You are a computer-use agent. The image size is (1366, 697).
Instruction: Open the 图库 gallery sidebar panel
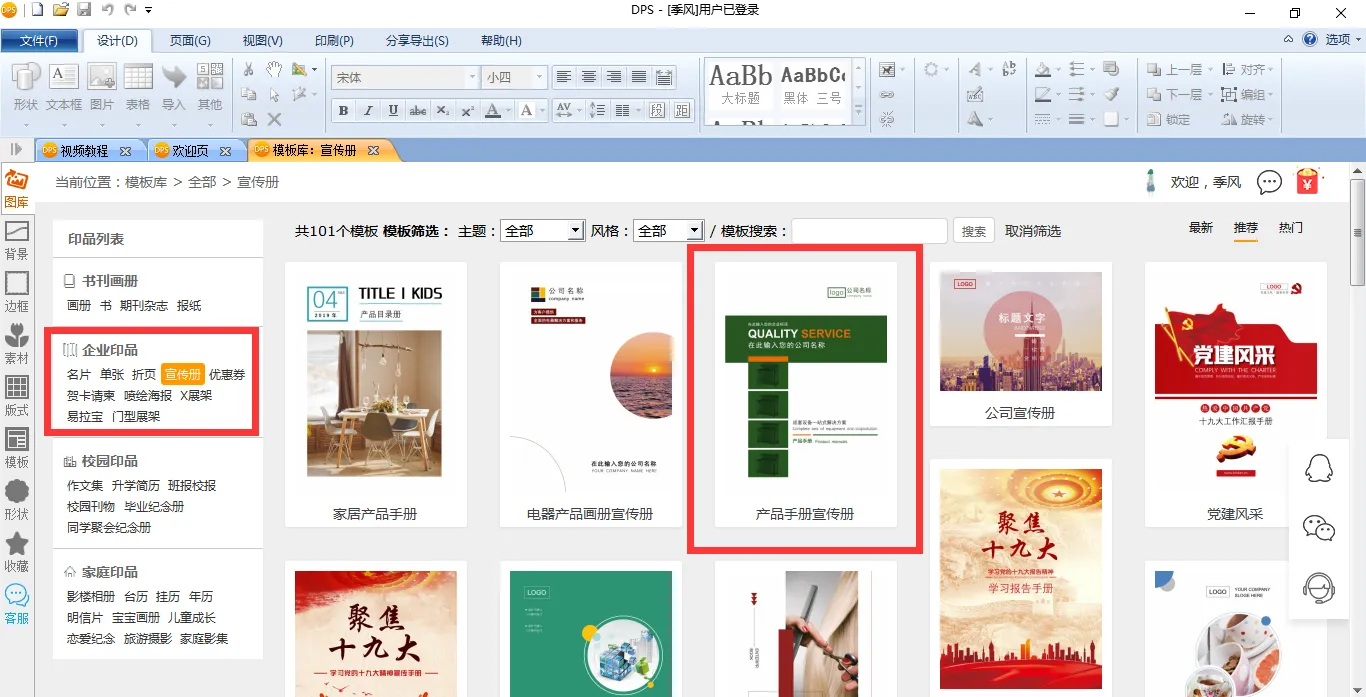pyautogui.click(x=16, y=189)
